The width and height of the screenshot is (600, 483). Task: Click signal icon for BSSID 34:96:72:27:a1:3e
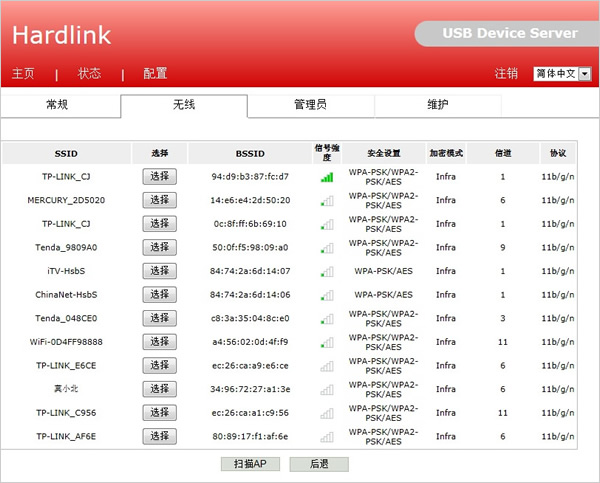click(x=327, y=390)
